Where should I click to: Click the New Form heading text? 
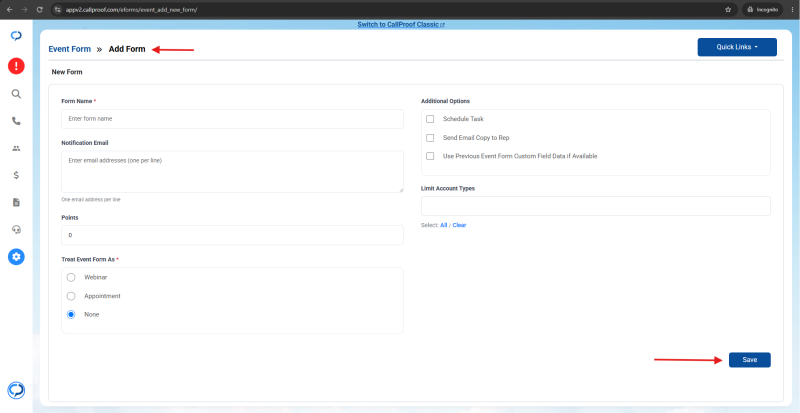coord(67,72)
